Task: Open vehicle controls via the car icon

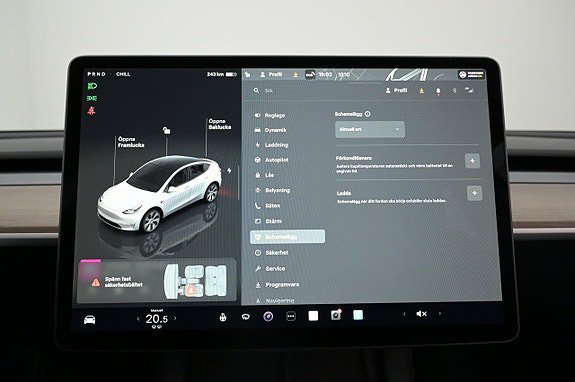Action: (x=89, y=319)
